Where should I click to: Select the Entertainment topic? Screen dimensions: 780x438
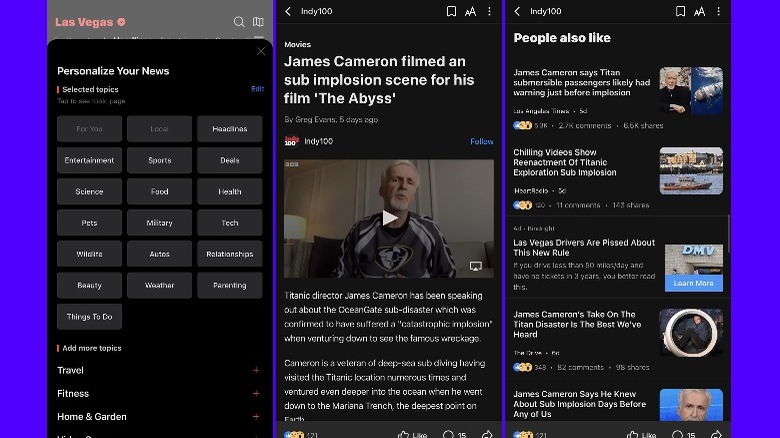coord(89,160)
